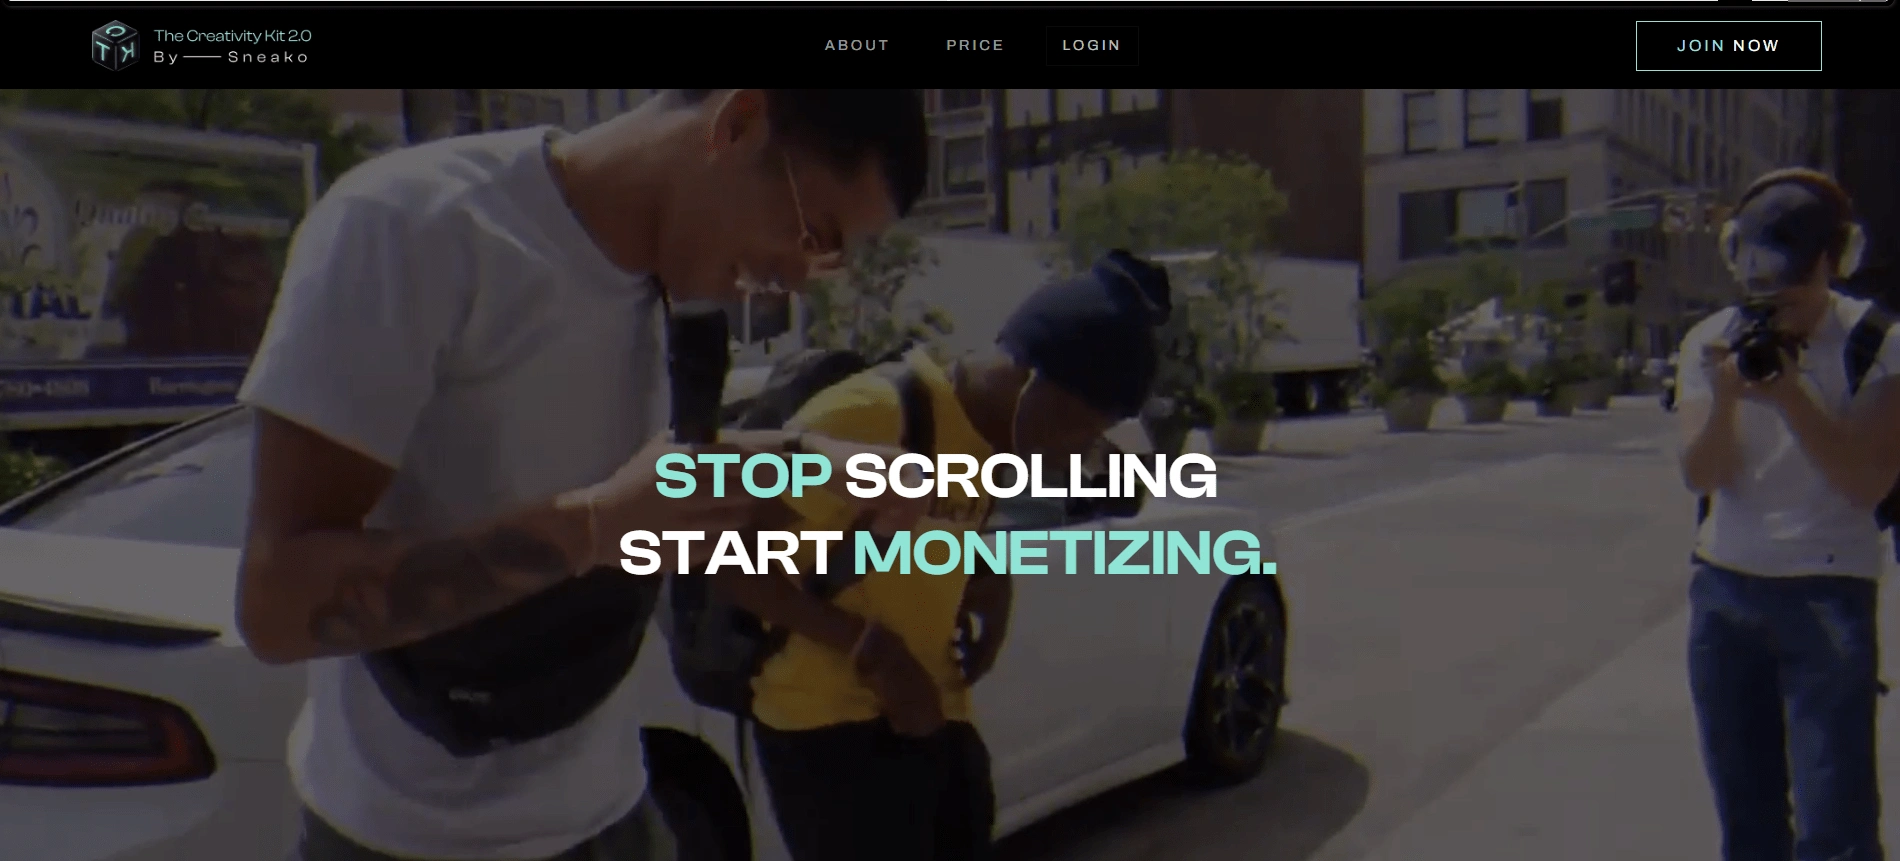Click the By Sneako tagline
Image resolution: width=1900 pixels, height=861 pixels.
231,57
